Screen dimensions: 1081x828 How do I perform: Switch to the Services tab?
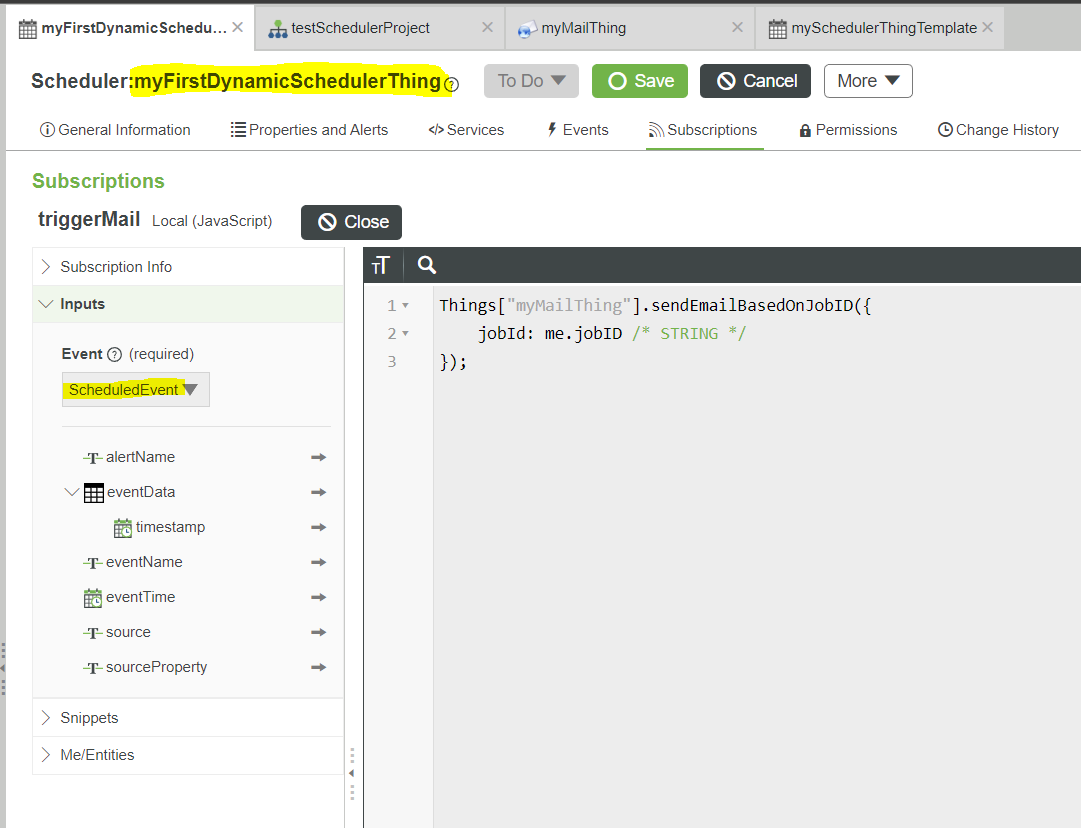(x=466, y=129)
